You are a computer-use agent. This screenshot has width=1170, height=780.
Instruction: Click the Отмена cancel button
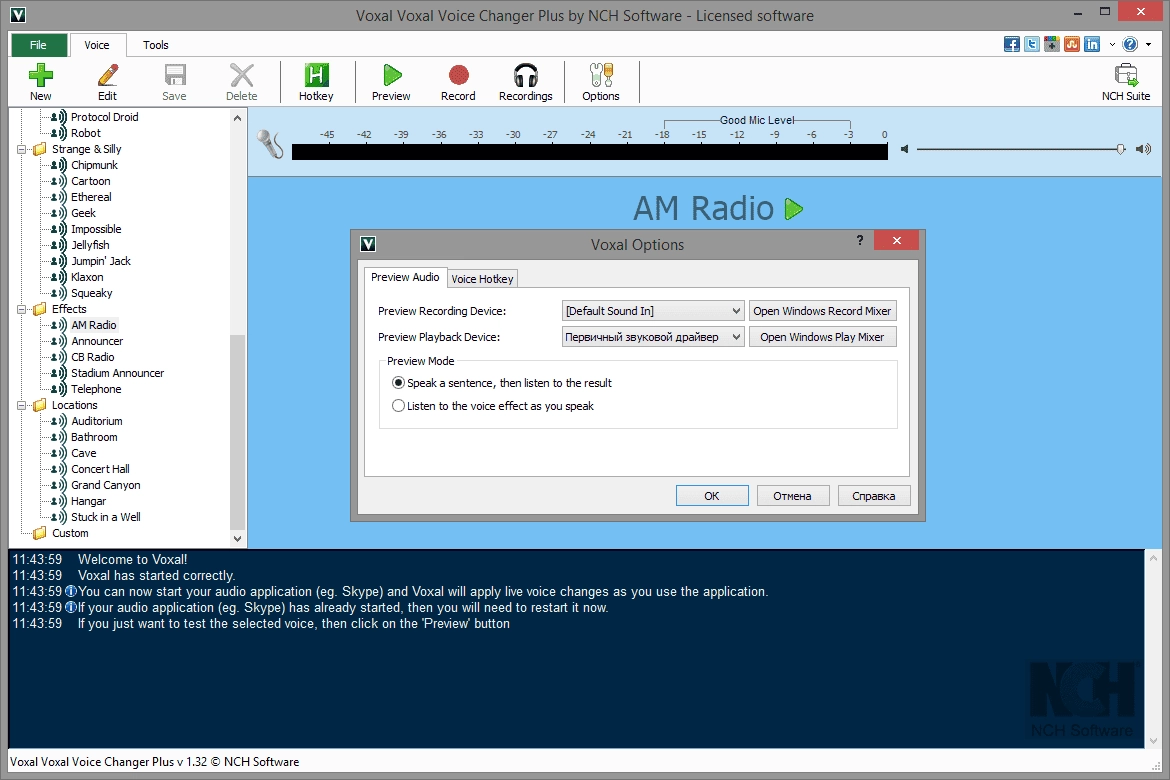coord(792,496)
